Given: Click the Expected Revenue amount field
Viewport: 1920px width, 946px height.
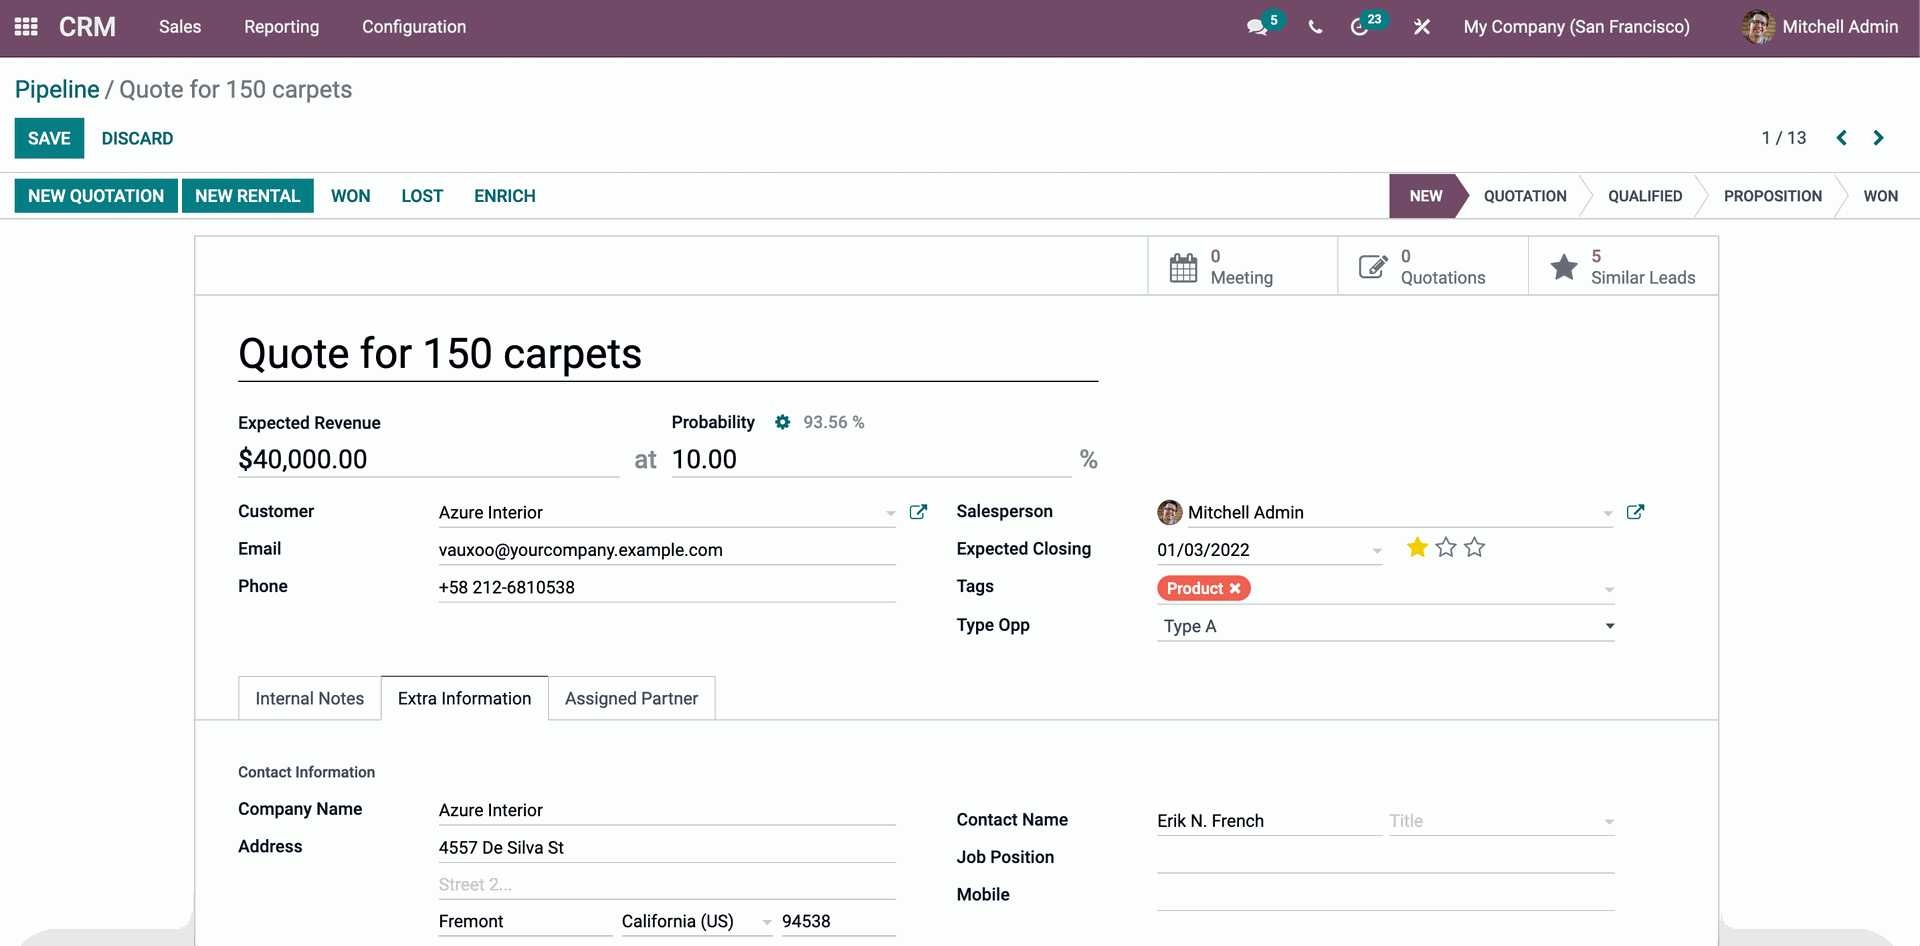Looking at the screenshot, I should tap(428, 459).
